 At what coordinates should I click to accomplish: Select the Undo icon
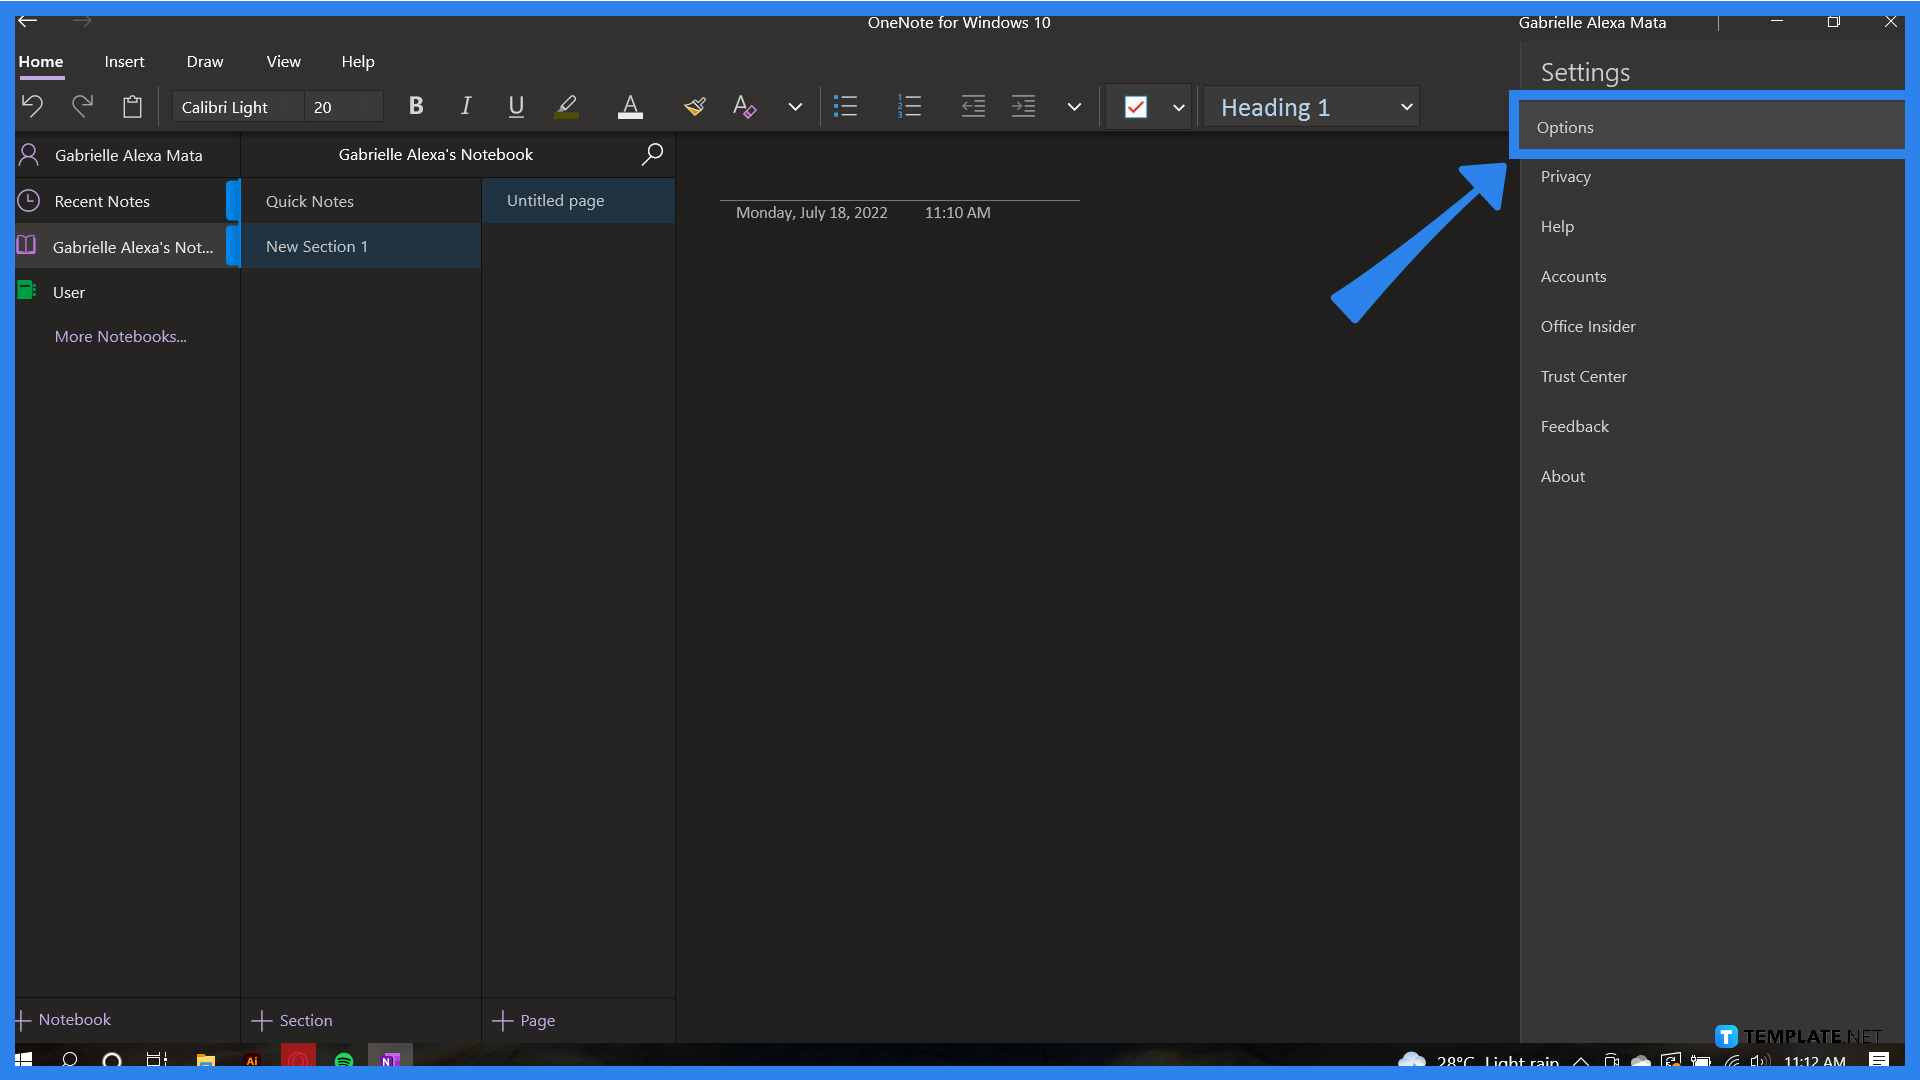tap(32, 106)
